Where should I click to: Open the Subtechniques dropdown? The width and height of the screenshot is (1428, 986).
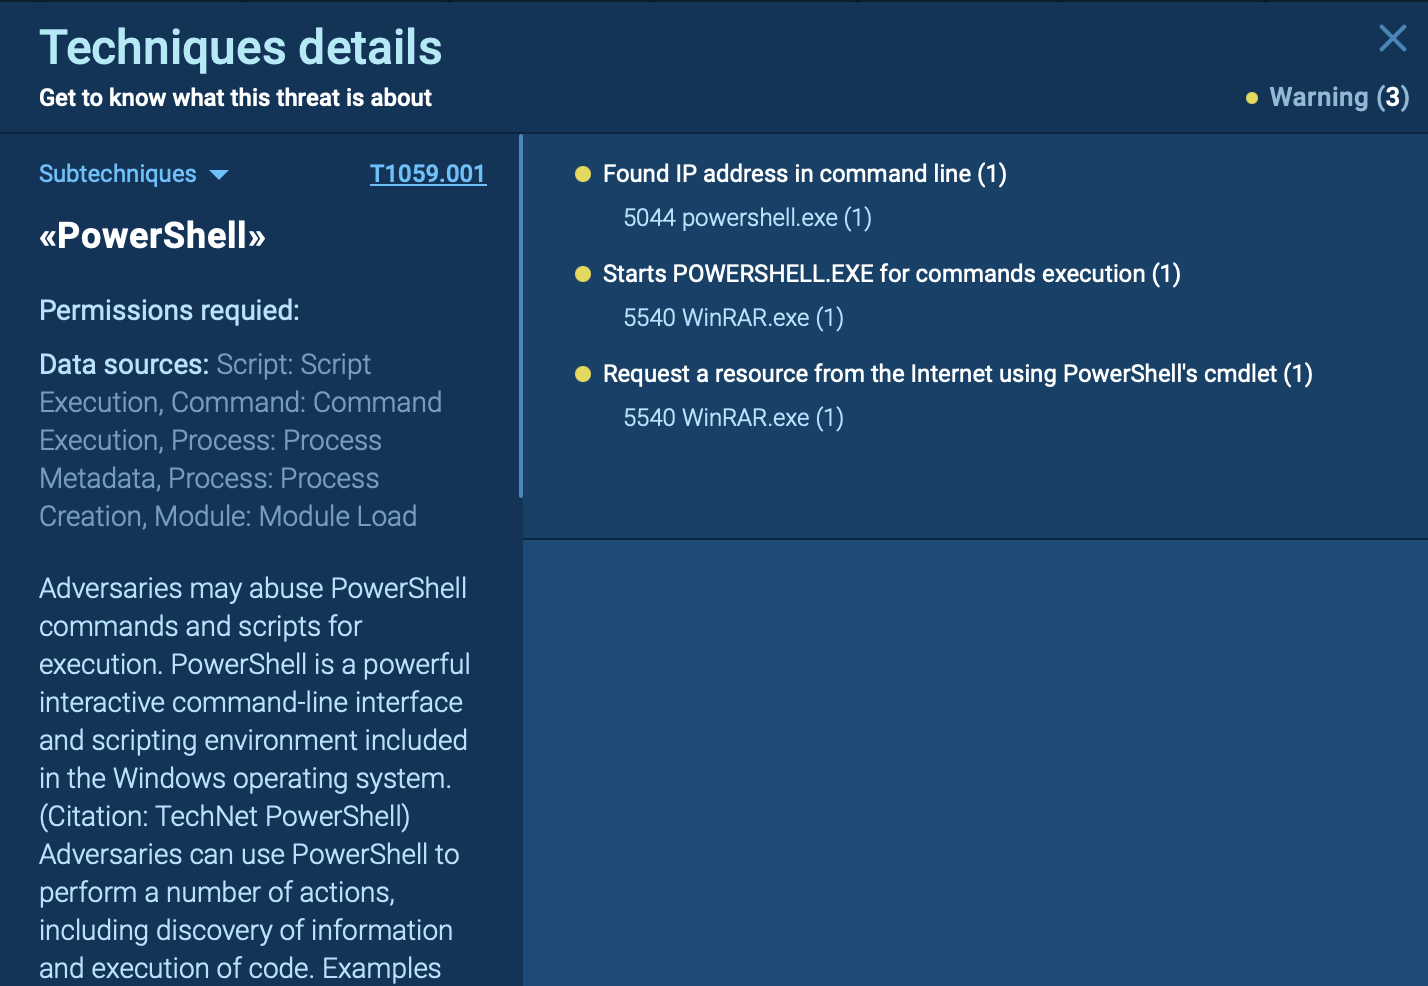pos(118,174)
